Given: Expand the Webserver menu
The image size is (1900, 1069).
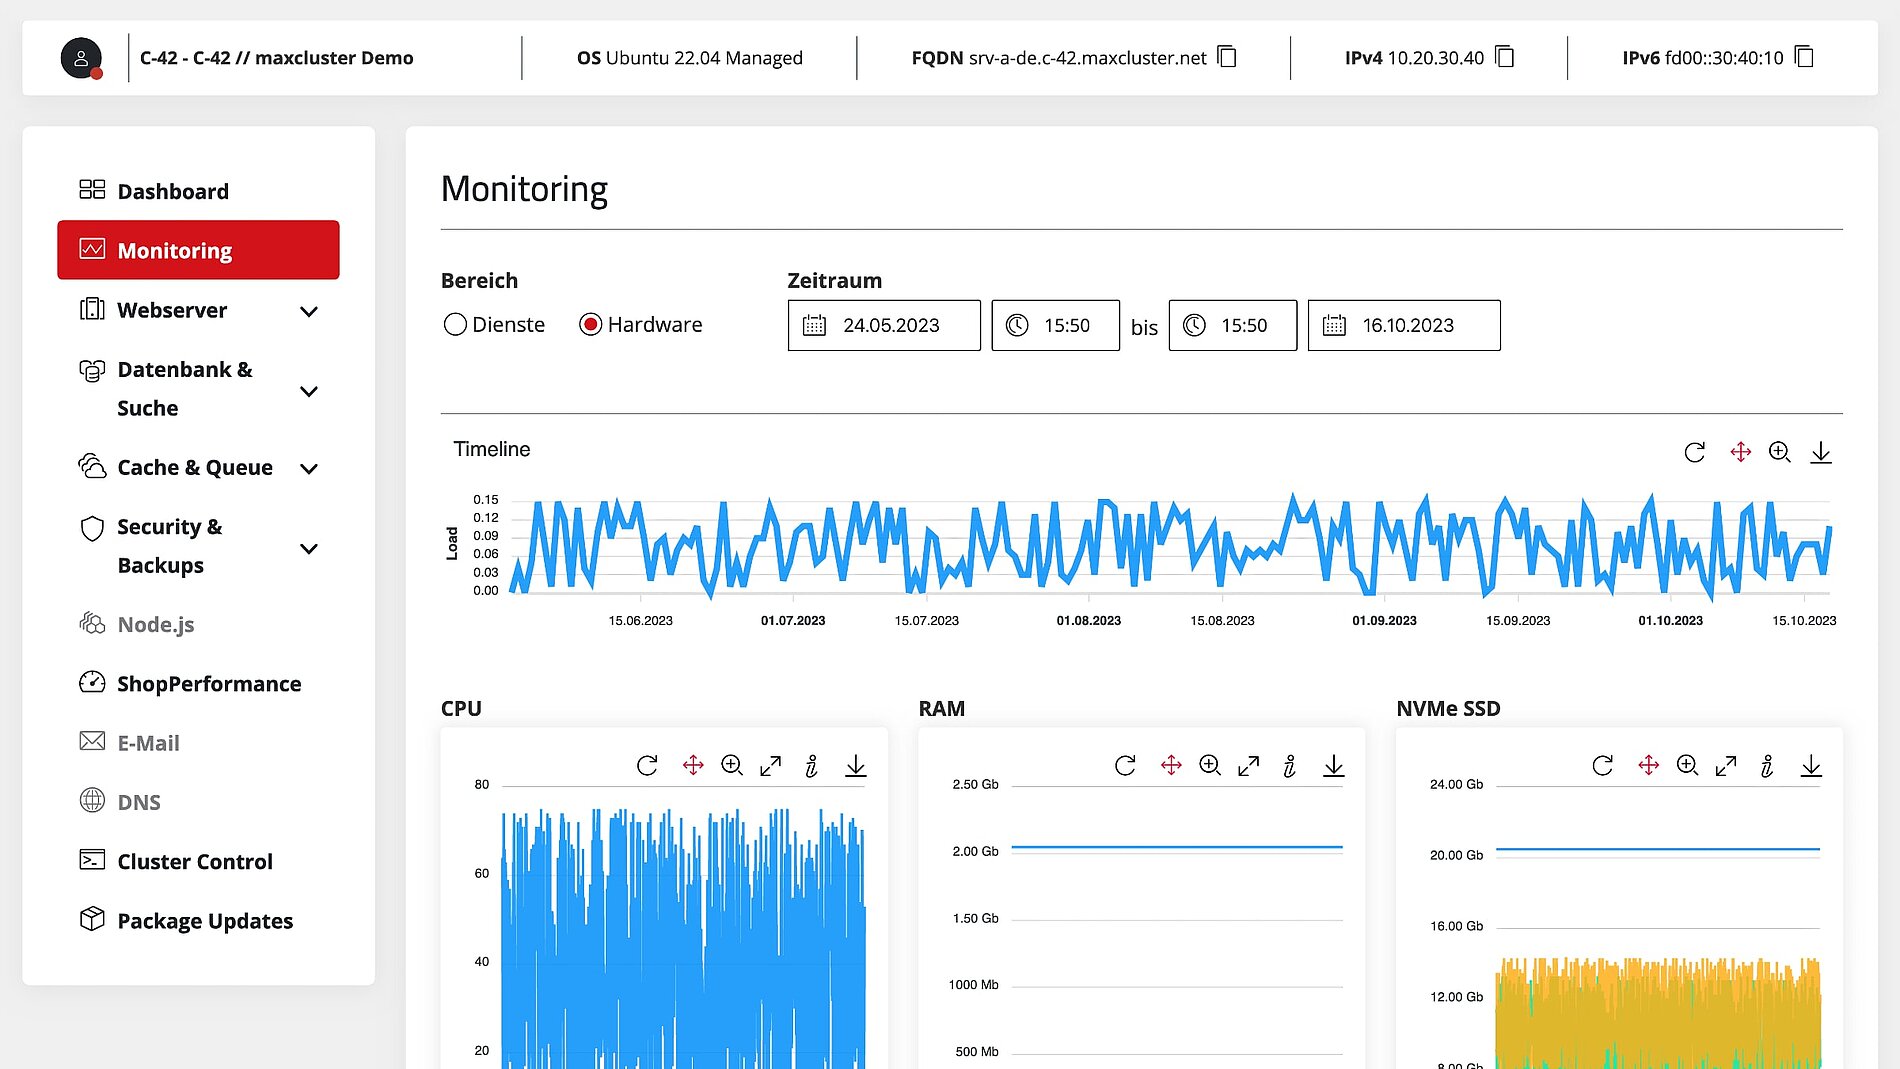Looking at the screenshot, I should [x=309, y=311].
